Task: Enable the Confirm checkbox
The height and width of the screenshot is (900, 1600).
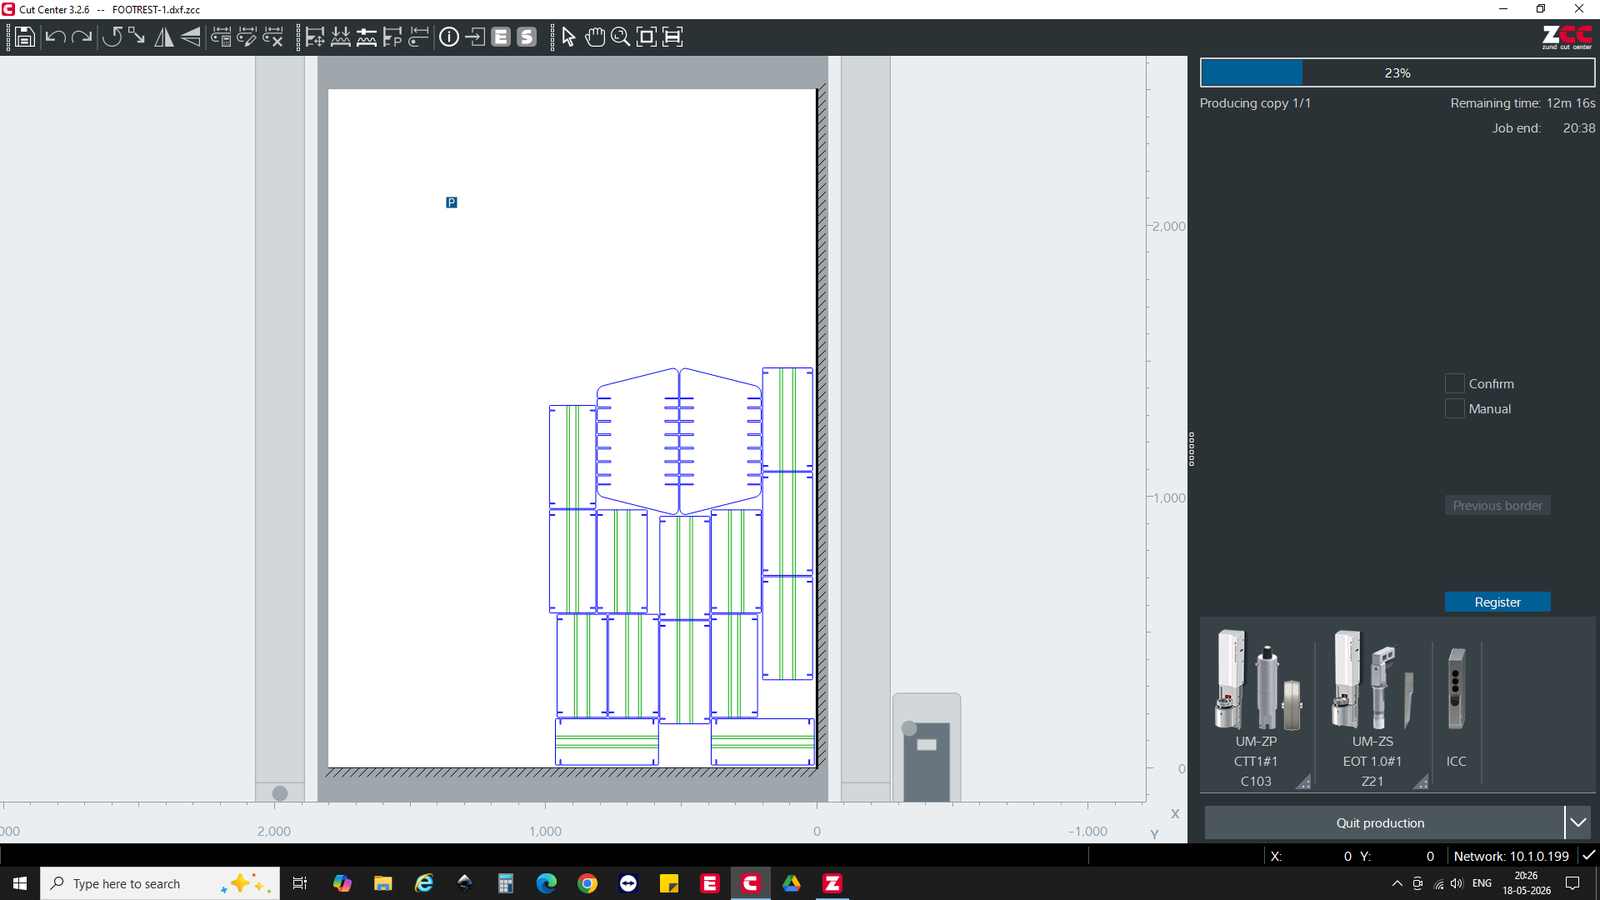Action: [x=1454, y=383]
